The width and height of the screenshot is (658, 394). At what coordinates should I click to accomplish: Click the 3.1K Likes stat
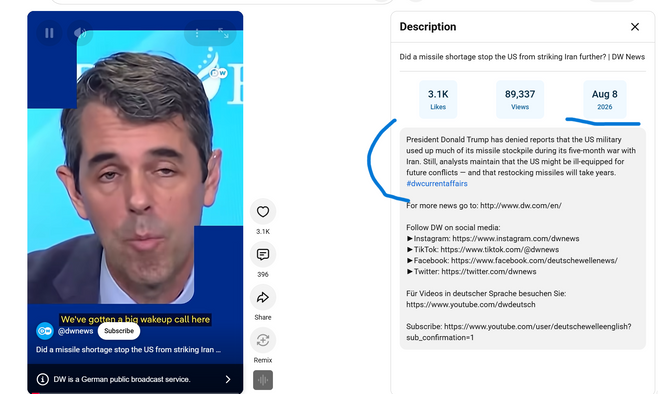pos(438,99)
